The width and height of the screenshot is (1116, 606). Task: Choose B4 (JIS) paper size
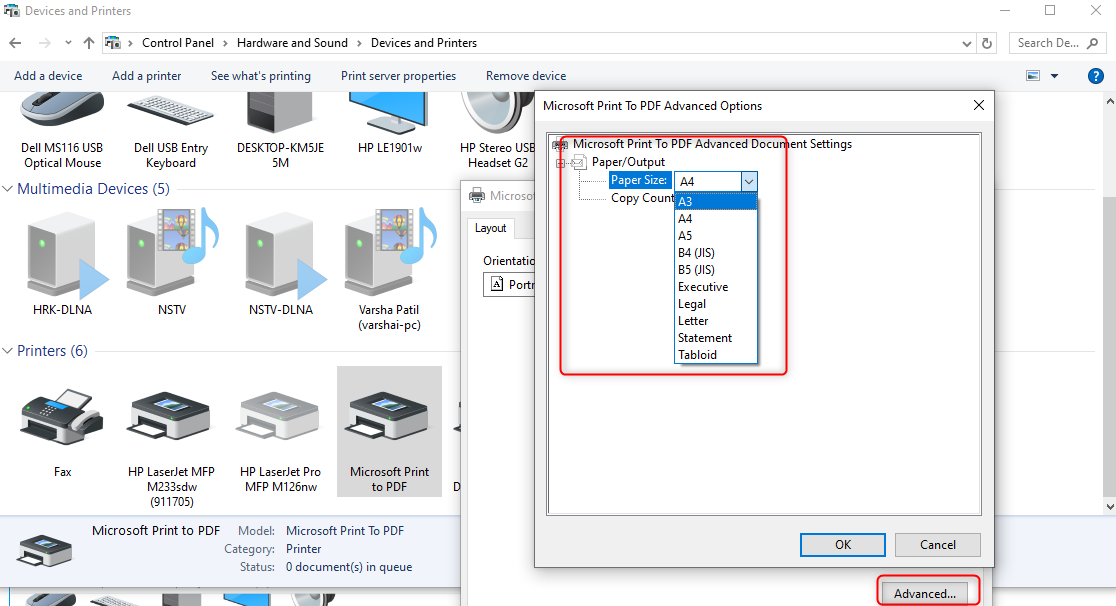[715, 253]
